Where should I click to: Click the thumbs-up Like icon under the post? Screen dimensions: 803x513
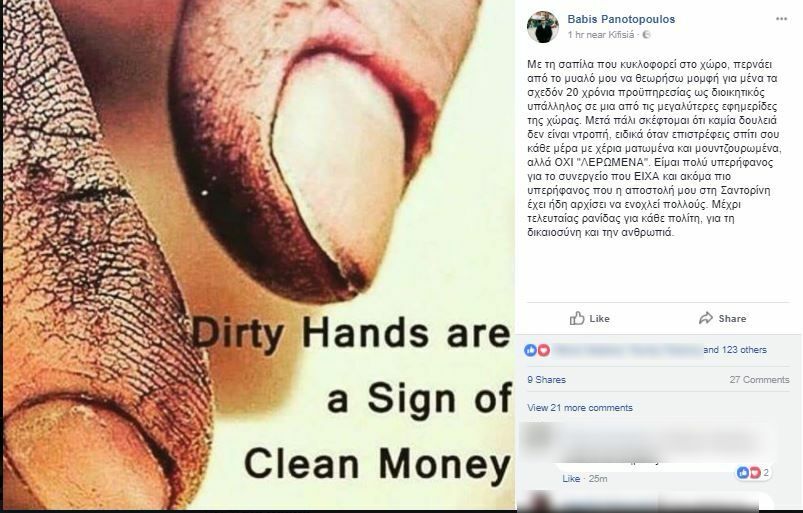tap(577, 318)
